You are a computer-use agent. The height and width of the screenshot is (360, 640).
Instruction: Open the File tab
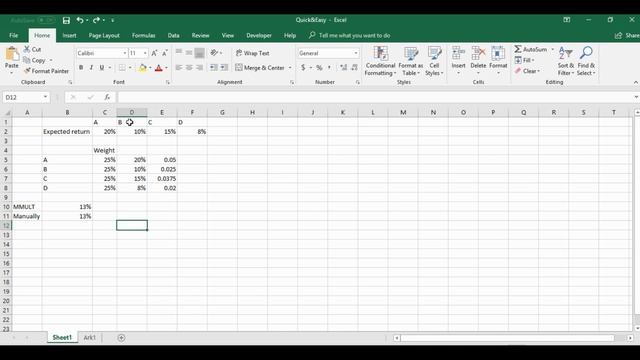pyautogui.click(x=13, y=36)
